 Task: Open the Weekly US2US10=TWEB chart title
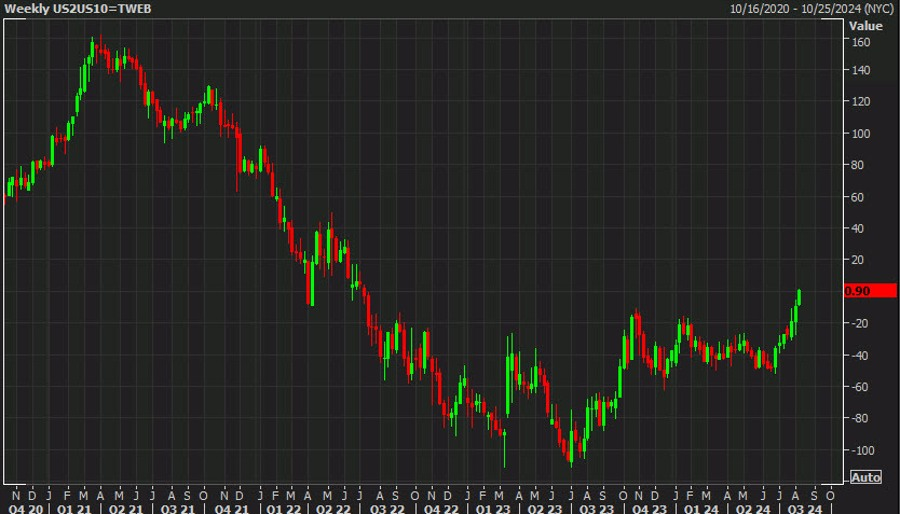(x=77, y=9)
